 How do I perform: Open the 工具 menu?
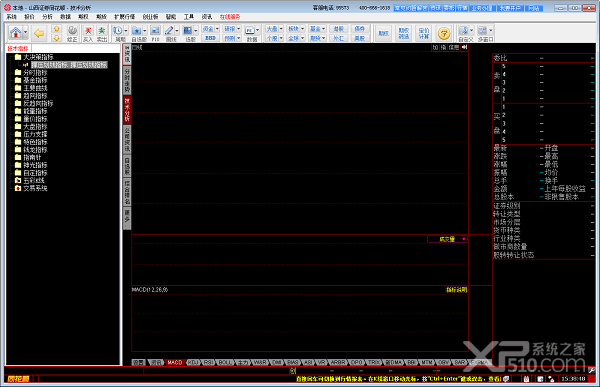(x=189, y=17)
